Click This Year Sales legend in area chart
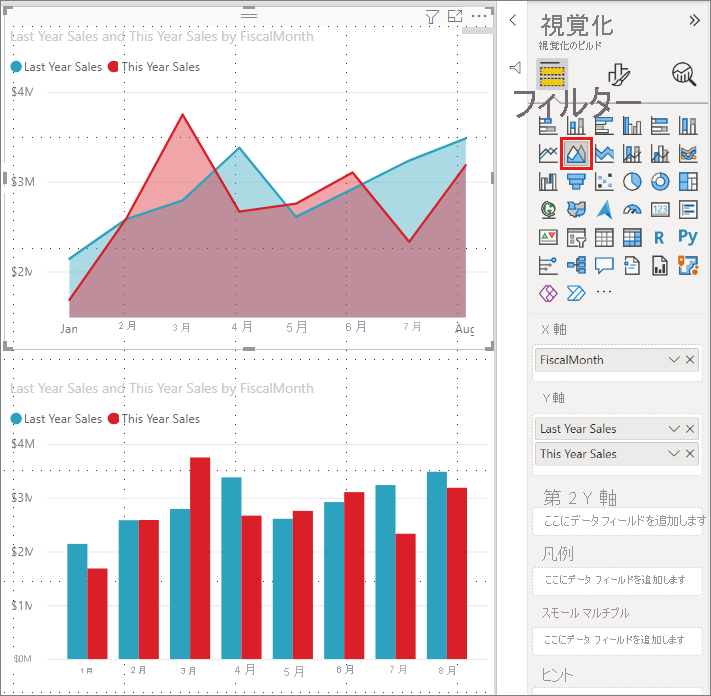Screen dimensions: 711x696 click(154, 67)
